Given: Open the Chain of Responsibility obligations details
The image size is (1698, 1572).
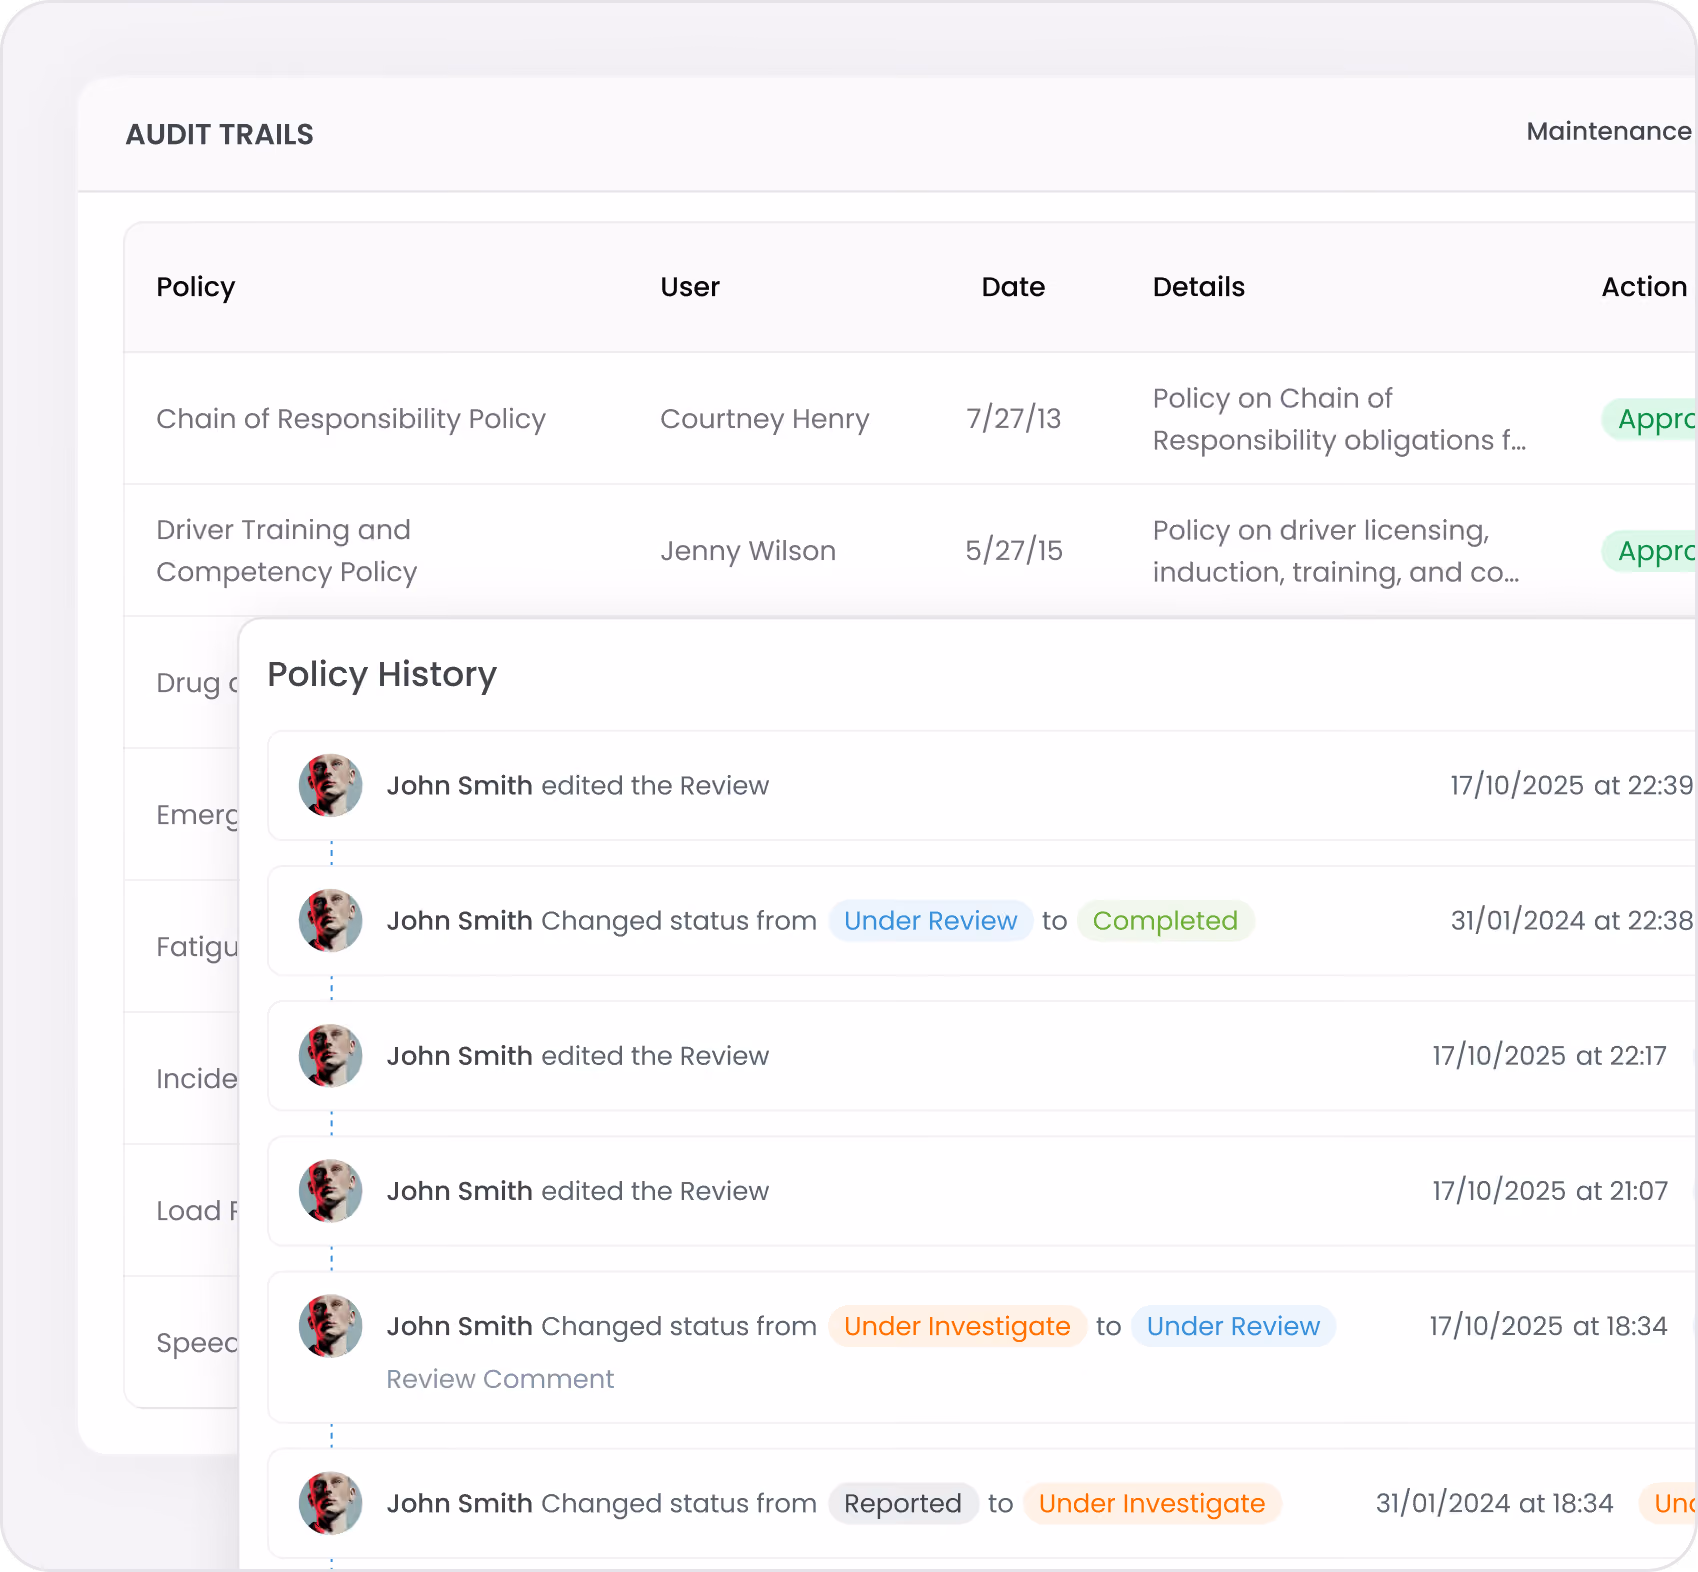Looking at the screenshot, I should (x=1339, y=419).
